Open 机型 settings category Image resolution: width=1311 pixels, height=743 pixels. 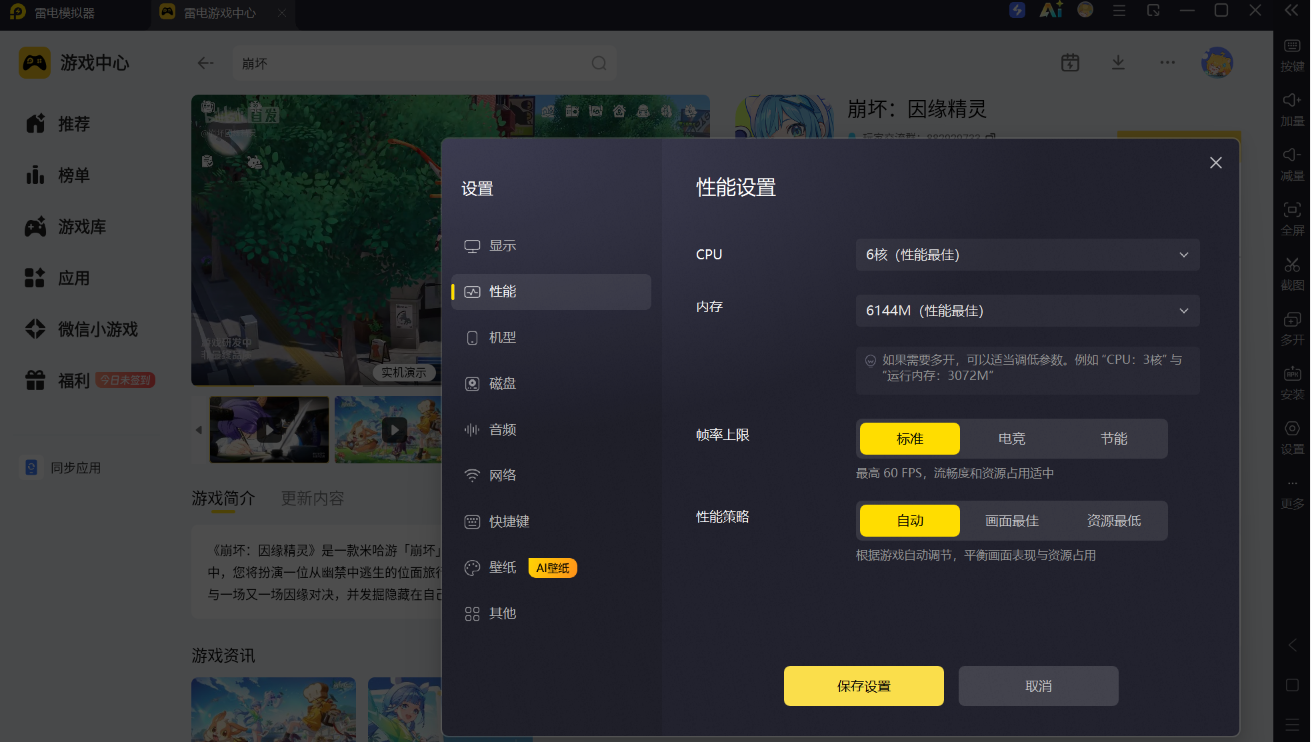(x=551, y=338)
